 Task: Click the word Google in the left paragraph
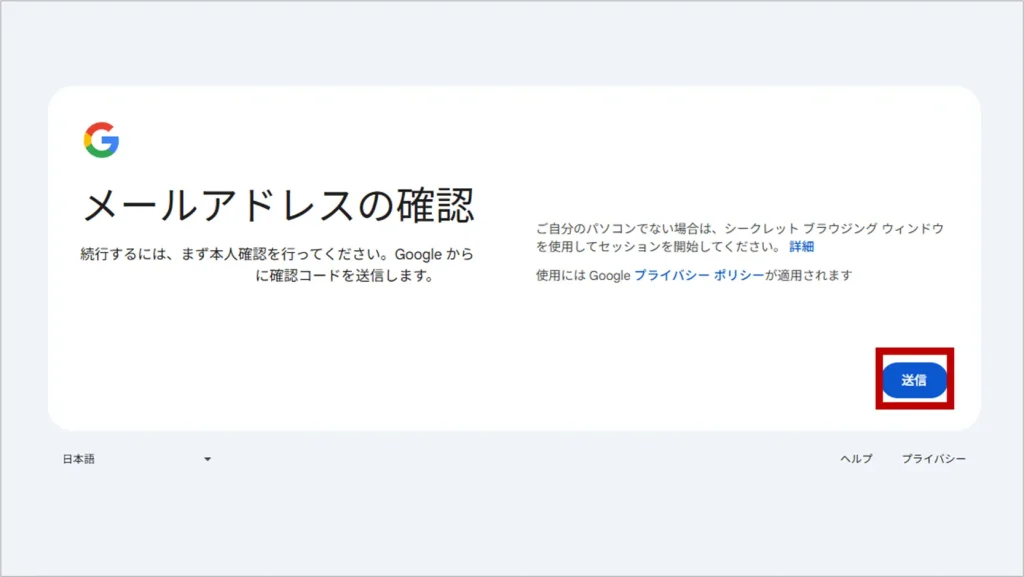click(417, 254)
